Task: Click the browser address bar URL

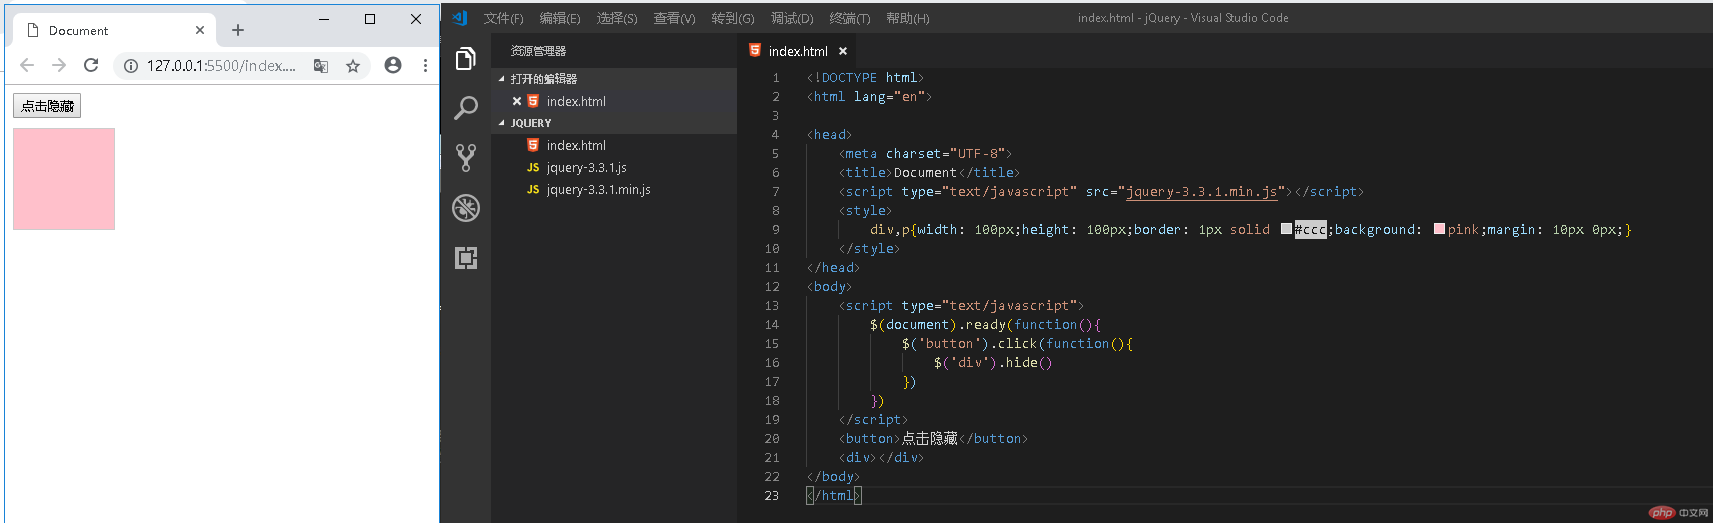Action: click(221, 66)
